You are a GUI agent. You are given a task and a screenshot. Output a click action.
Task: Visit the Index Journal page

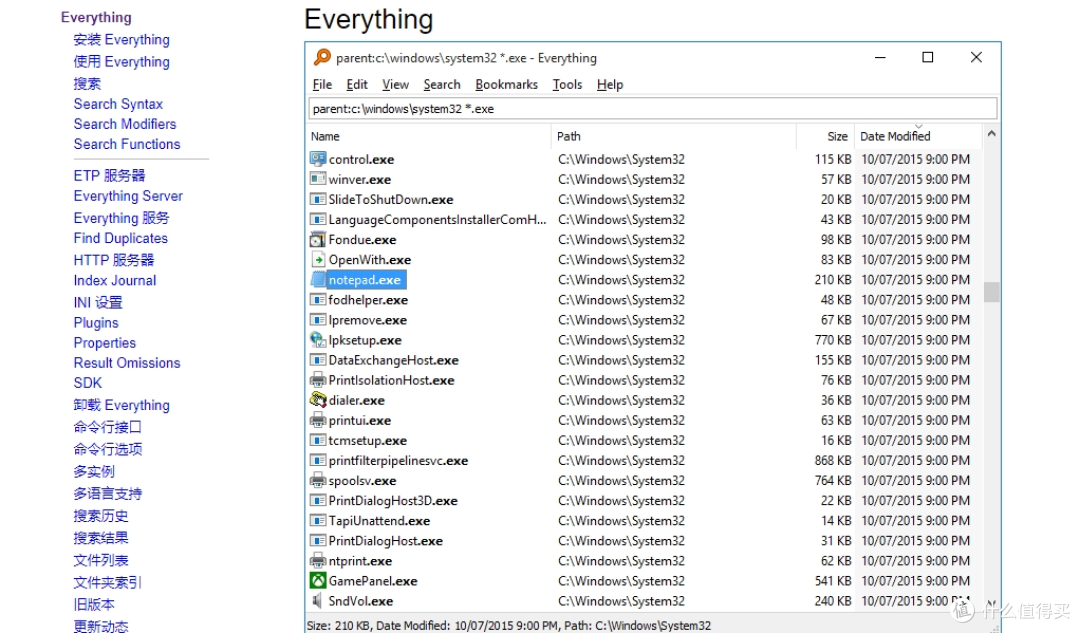(115, 280)
